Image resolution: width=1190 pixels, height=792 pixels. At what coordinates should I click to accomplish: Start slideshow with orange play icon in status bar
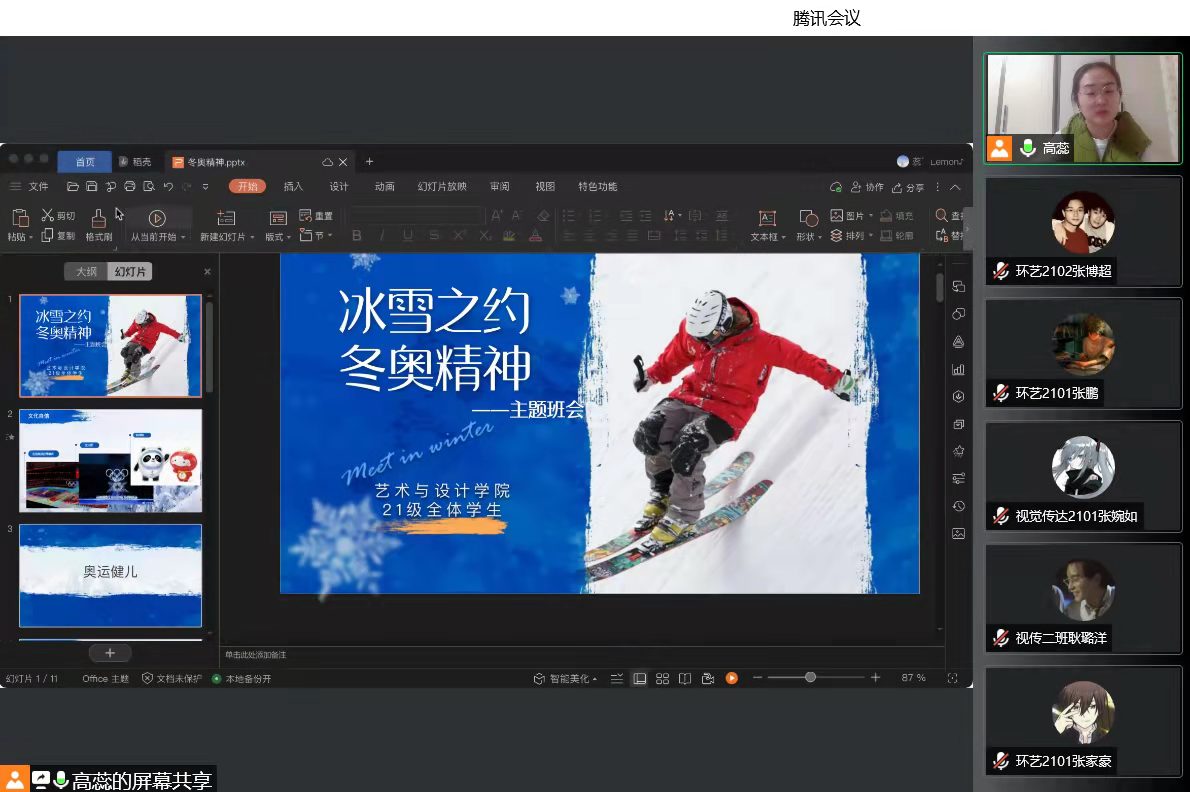[732, 678]
